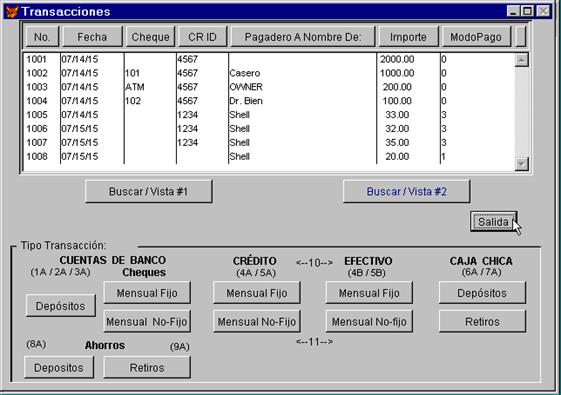Click payee cell OWNER

point(246,87)
